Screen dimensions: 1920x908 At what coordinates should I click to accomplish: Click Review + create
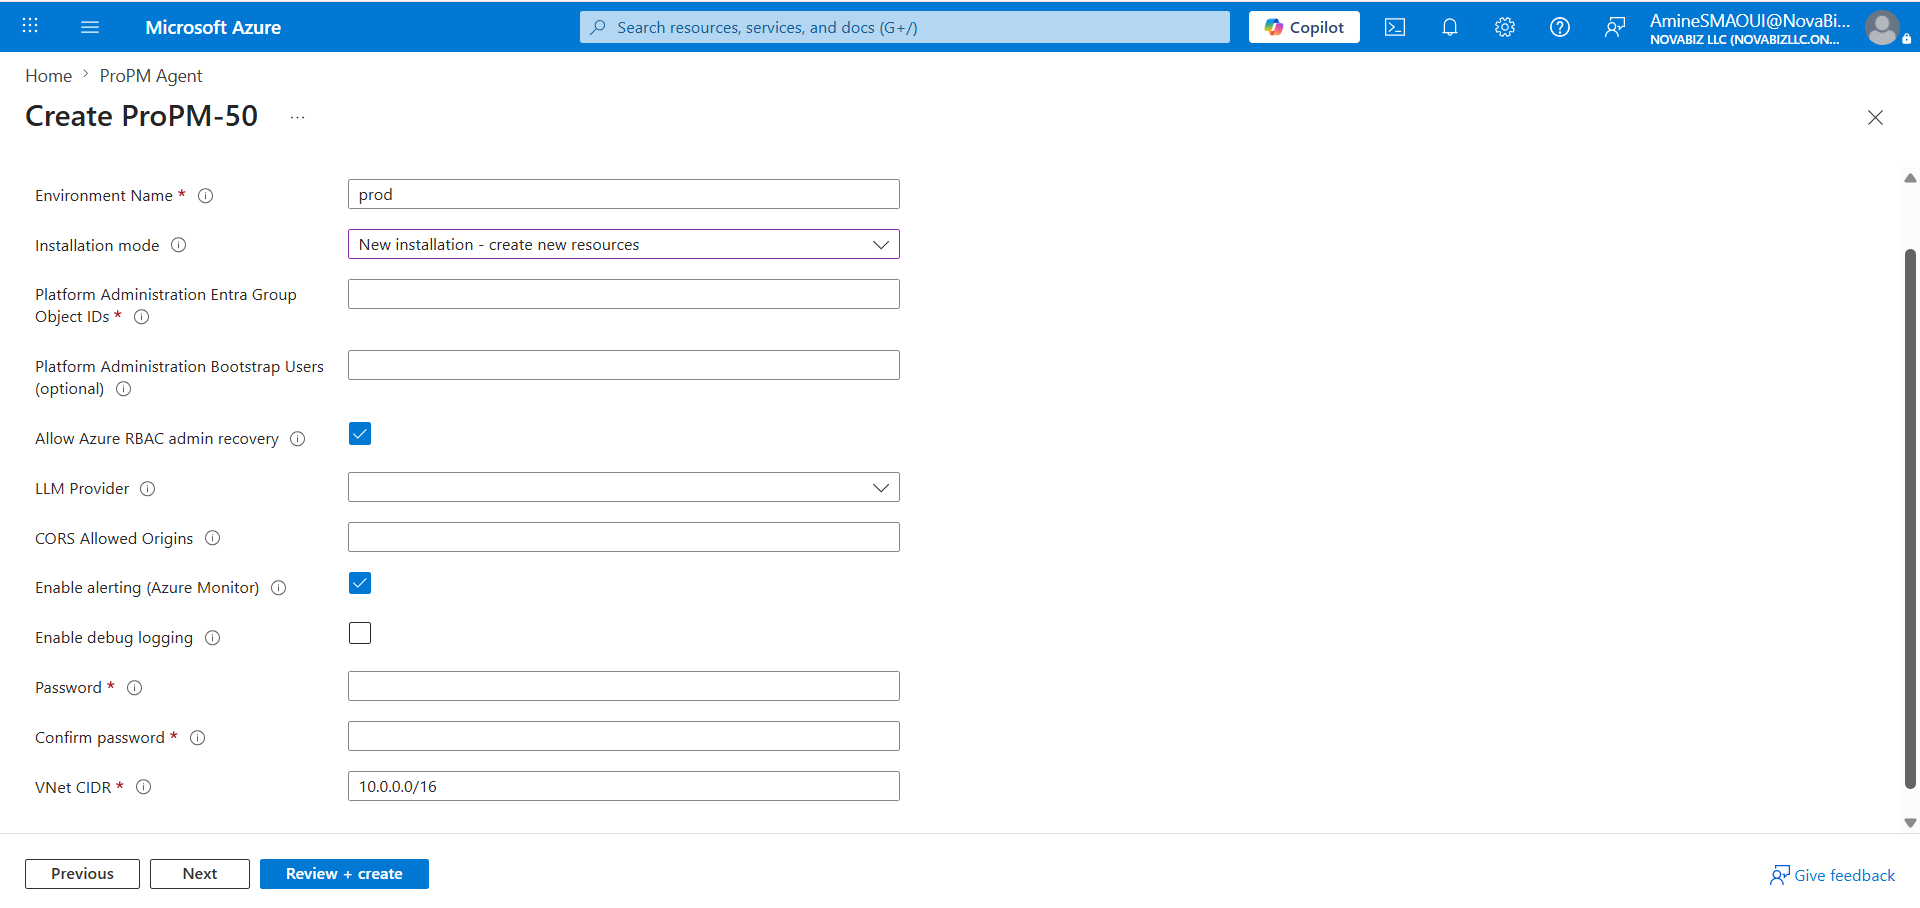coord(344,874)
